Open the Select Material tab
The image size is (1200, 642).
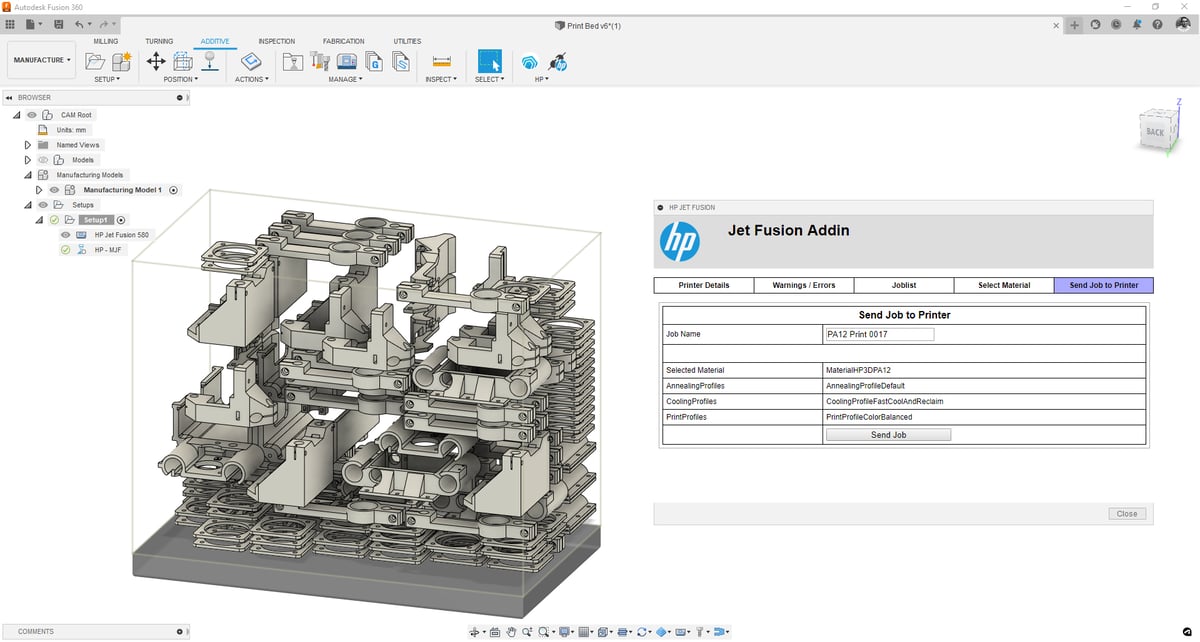click(x=1004, y=285)
